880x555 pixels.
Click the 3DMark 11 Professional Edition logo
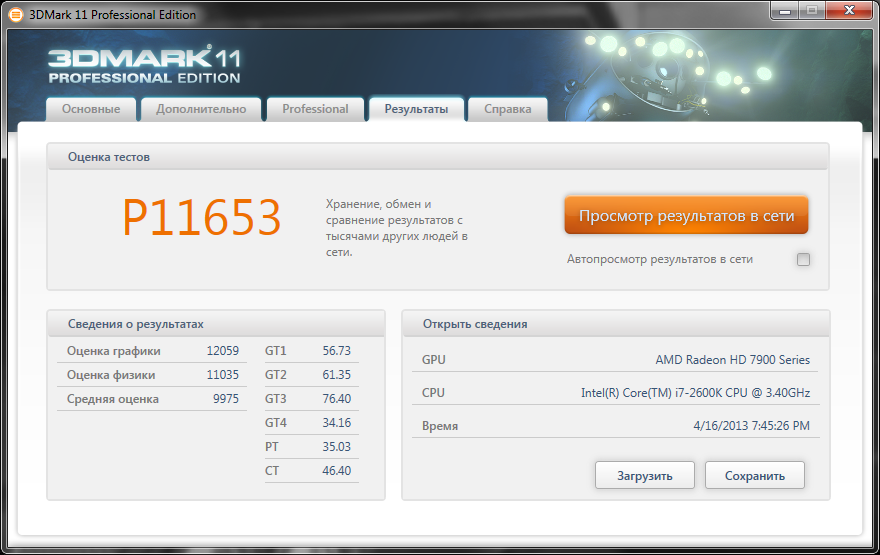pos(144,66)
